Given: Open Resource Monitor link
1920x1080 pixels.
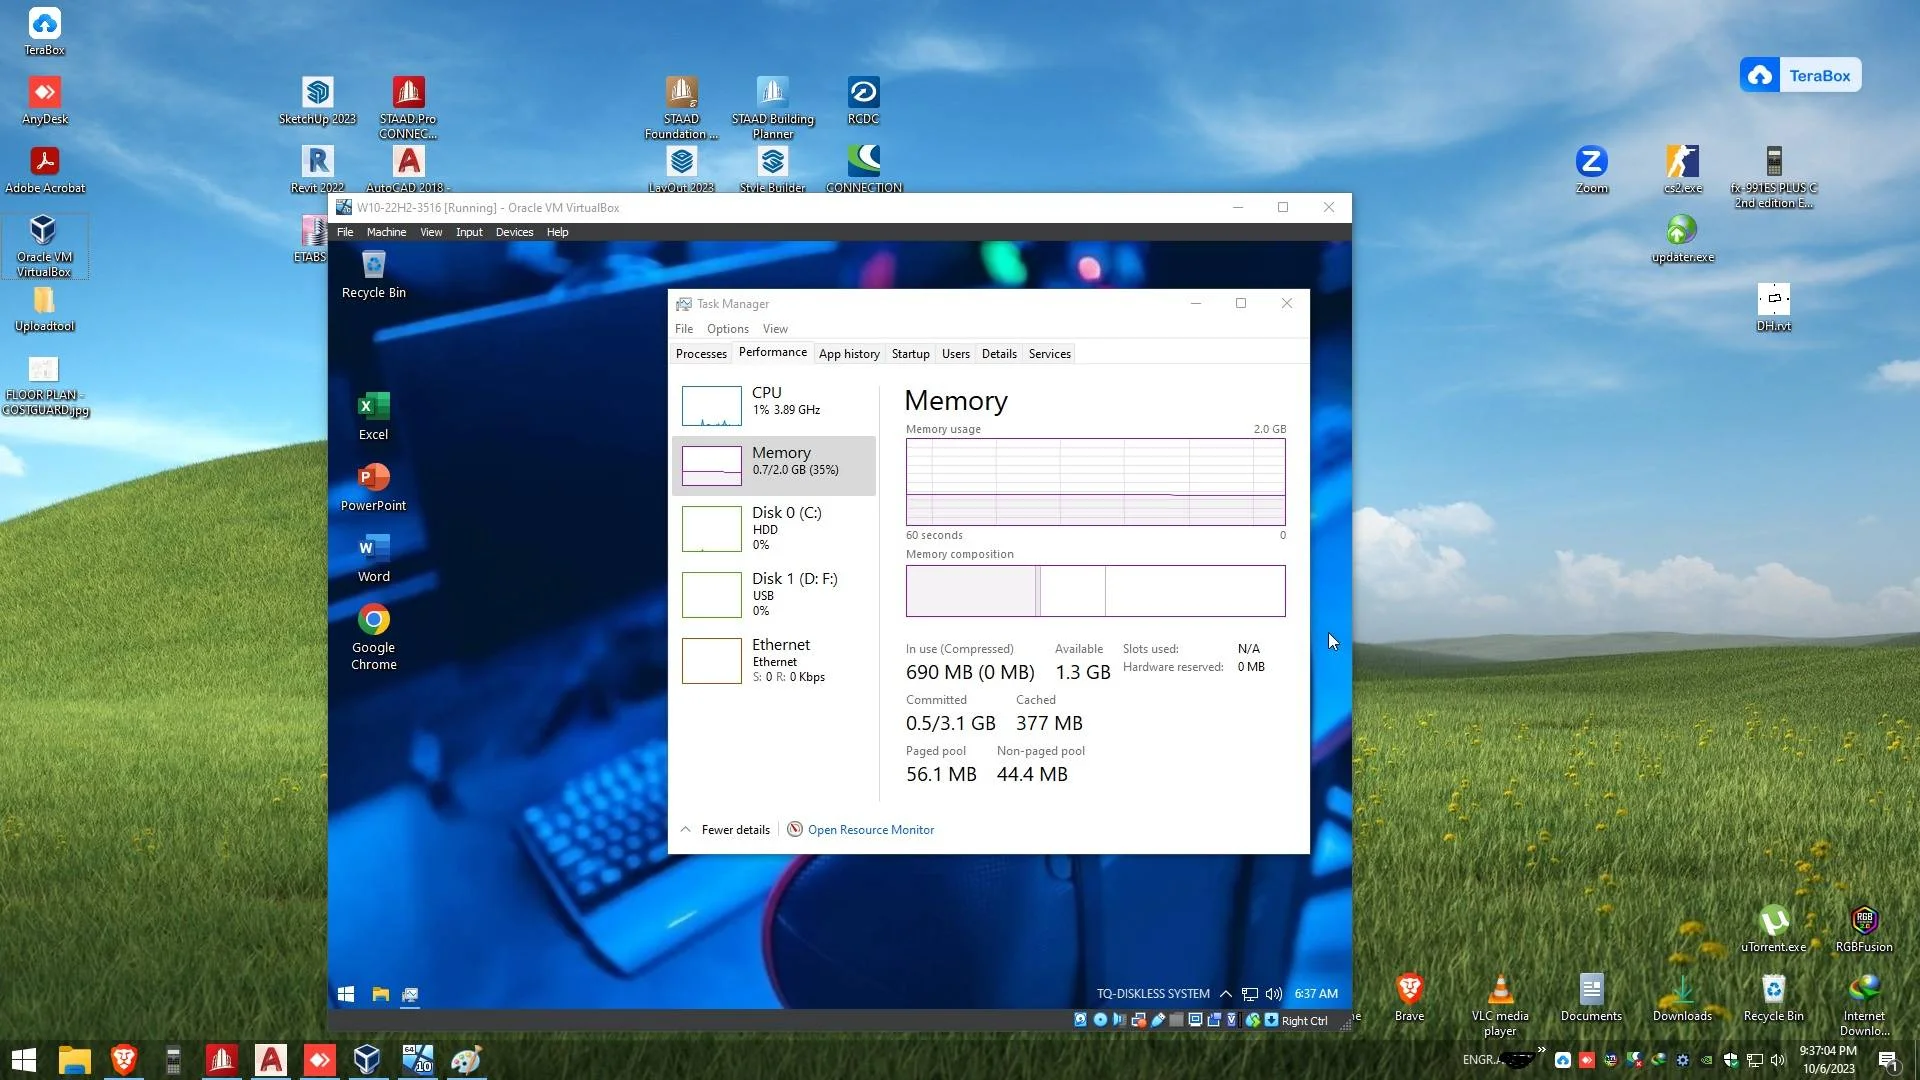Looking at the screenshot, I should (x=871, y=829).
